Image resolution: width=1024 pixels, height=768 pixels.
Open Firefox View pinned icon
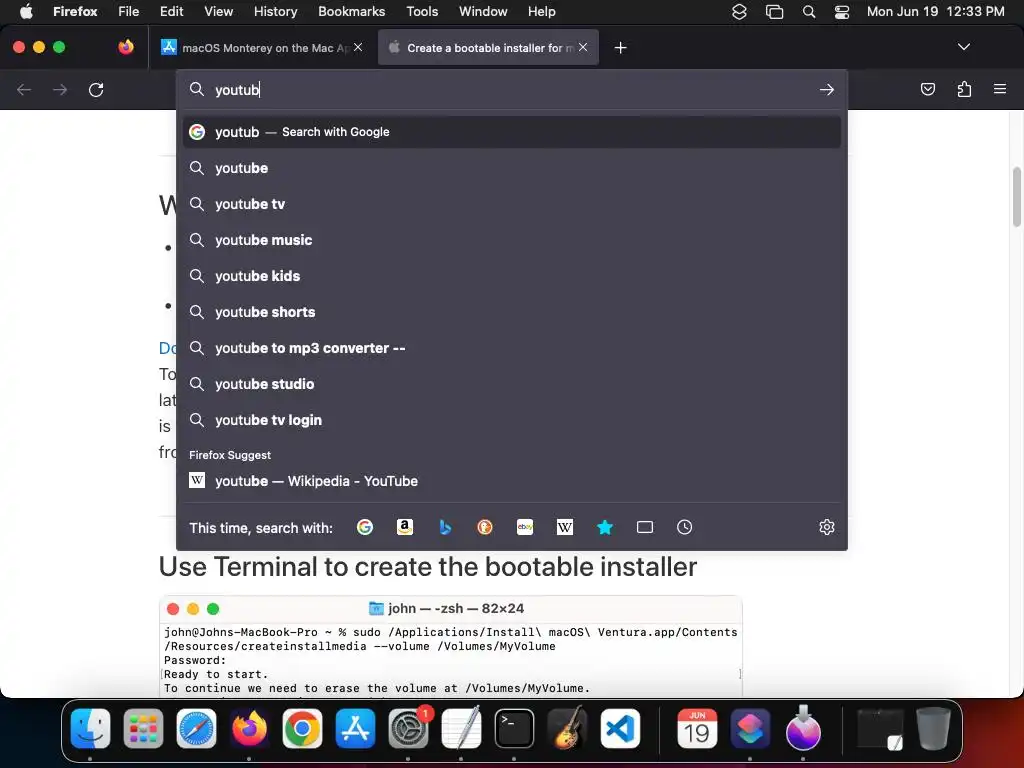(x=126, y=47)
